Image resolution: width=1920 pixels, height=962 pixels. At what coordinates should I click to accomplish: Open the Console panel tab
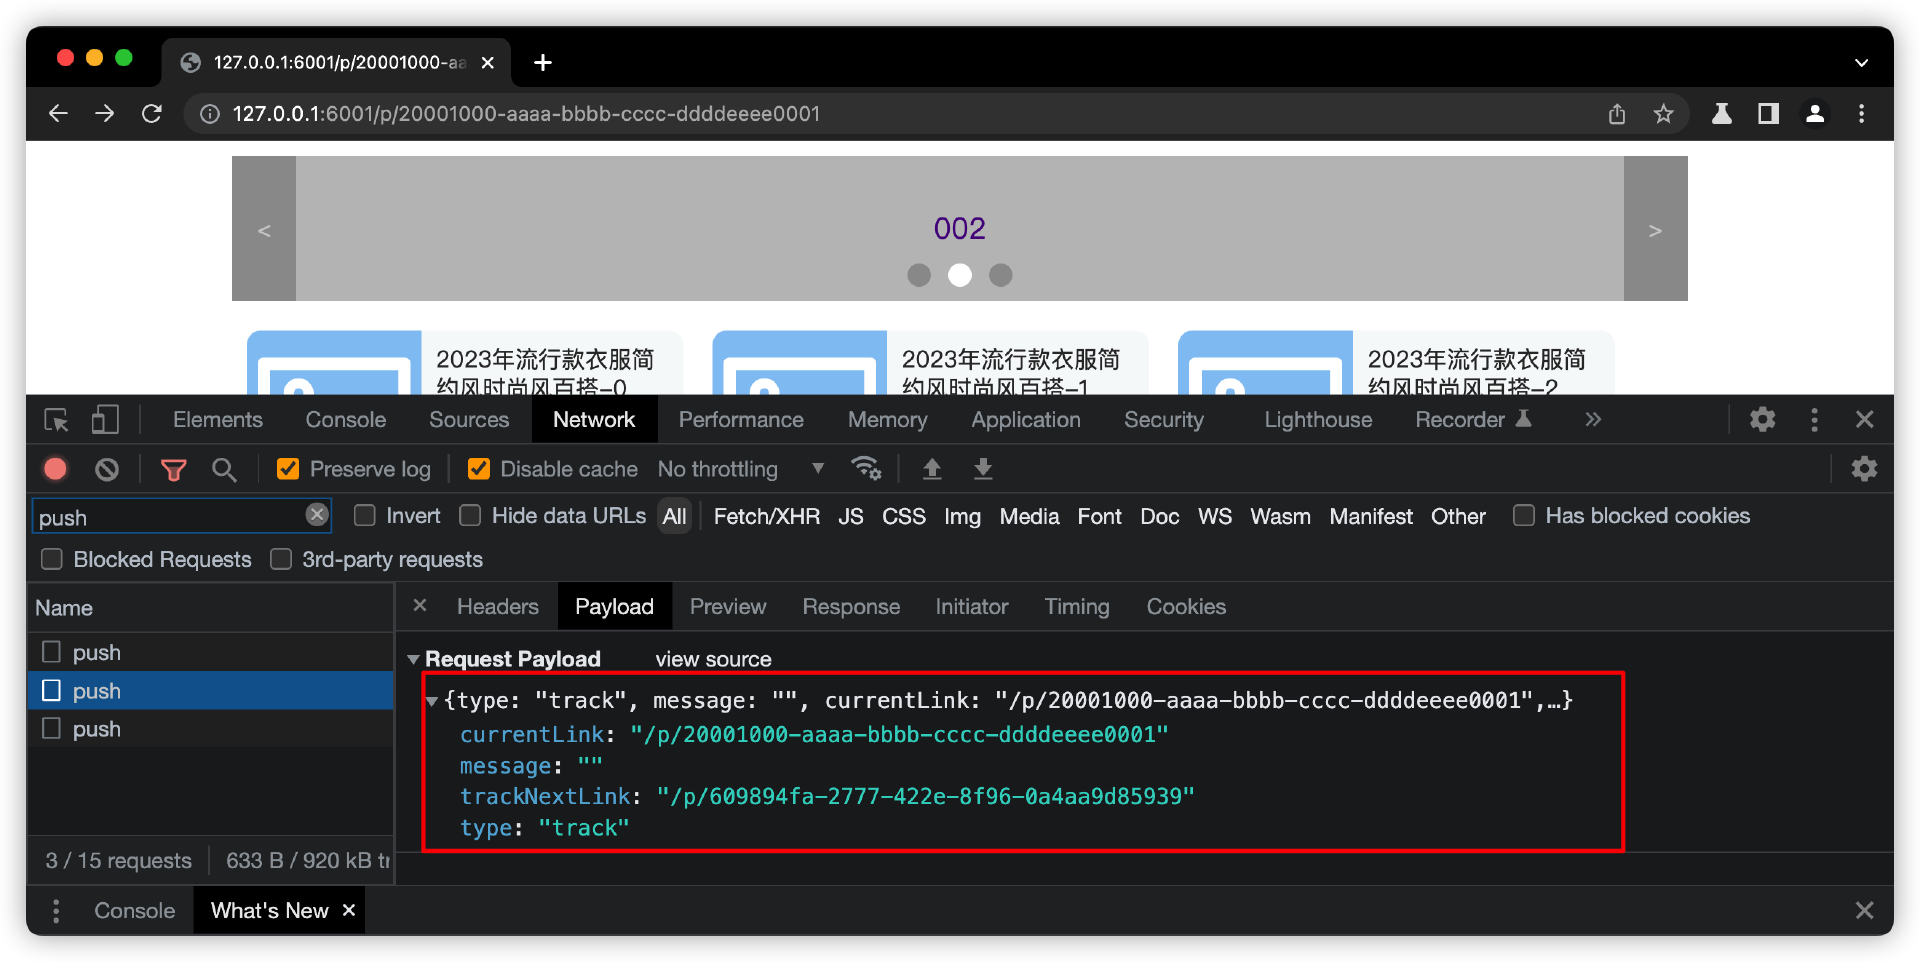tap(345, 420)
